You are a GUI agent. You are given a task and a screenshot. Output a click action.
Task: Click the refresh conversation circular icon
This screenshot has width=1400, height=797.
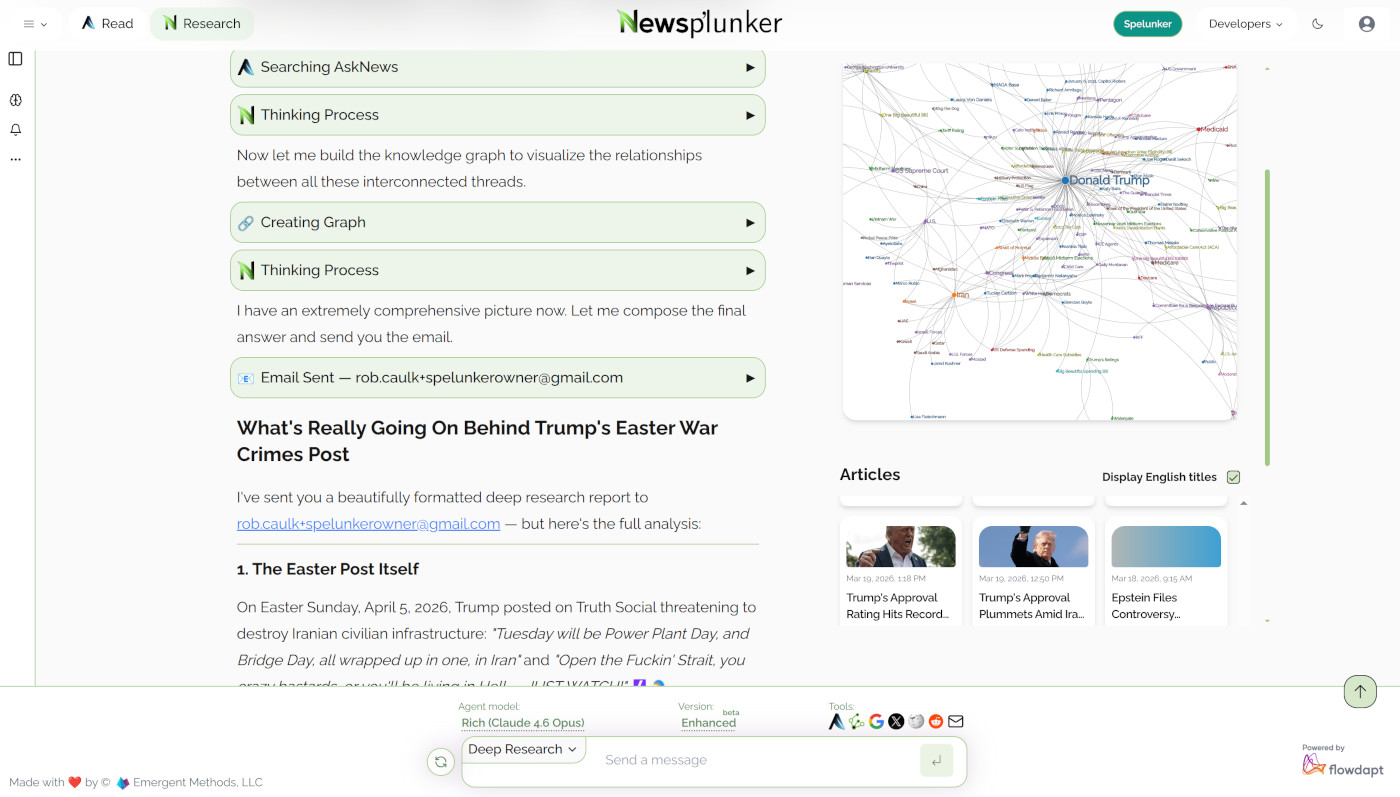coord(440,762)
